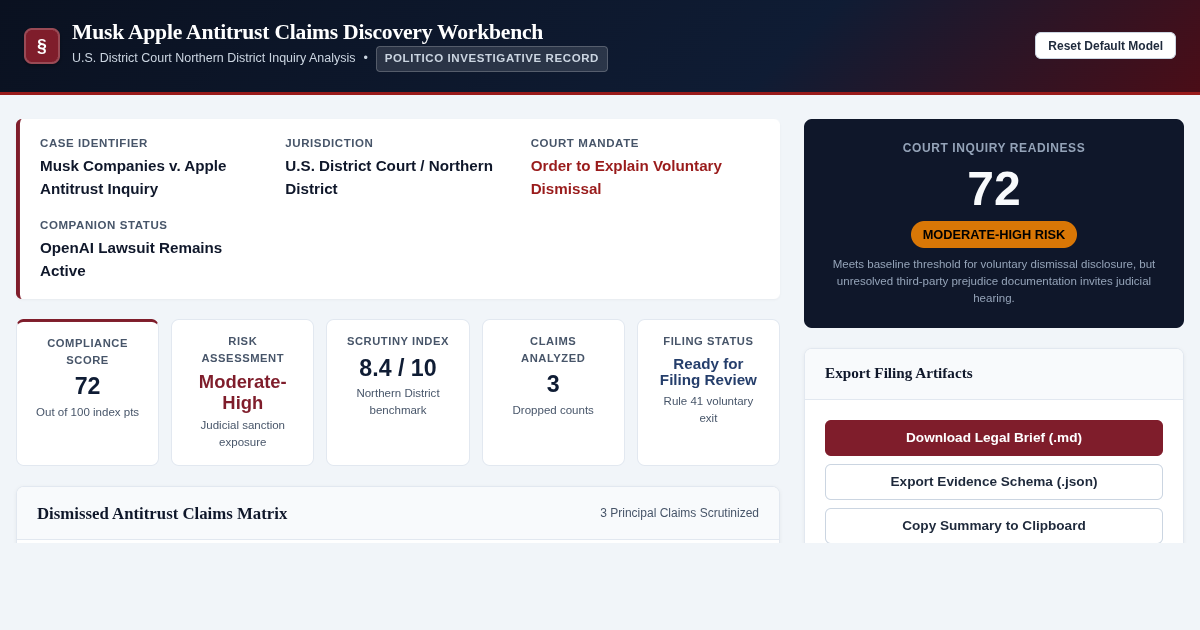Click 'Musk Companies v. Apple Antitrust Inquiry' text

[133, 177]
